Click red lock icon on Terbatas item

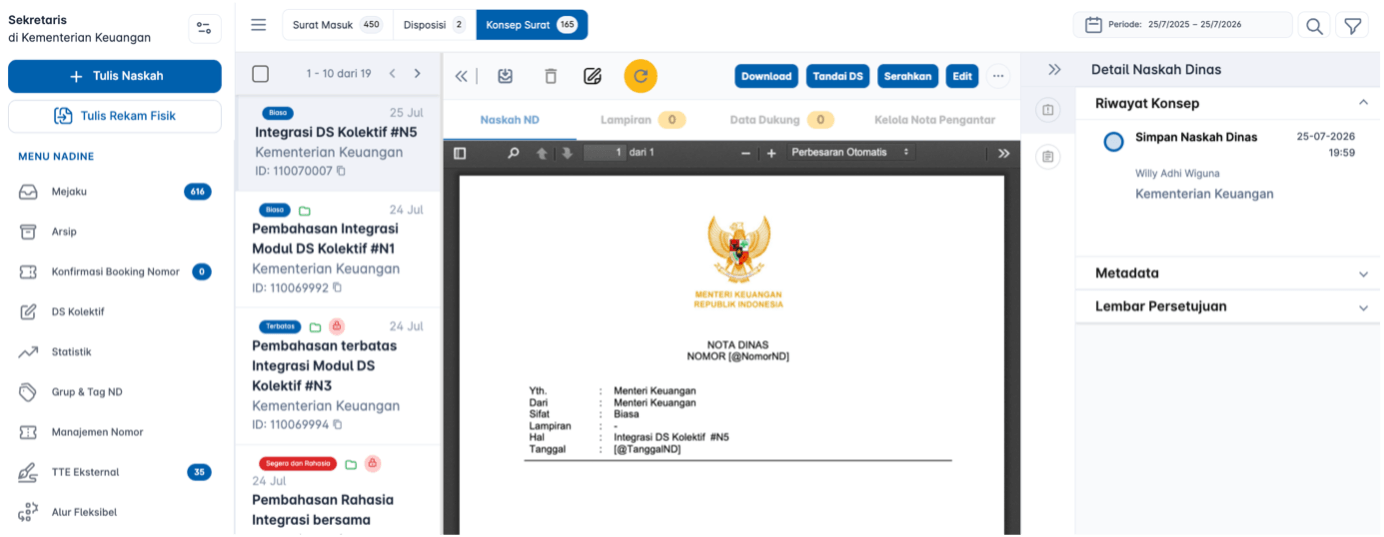click(x=337, y=326)
